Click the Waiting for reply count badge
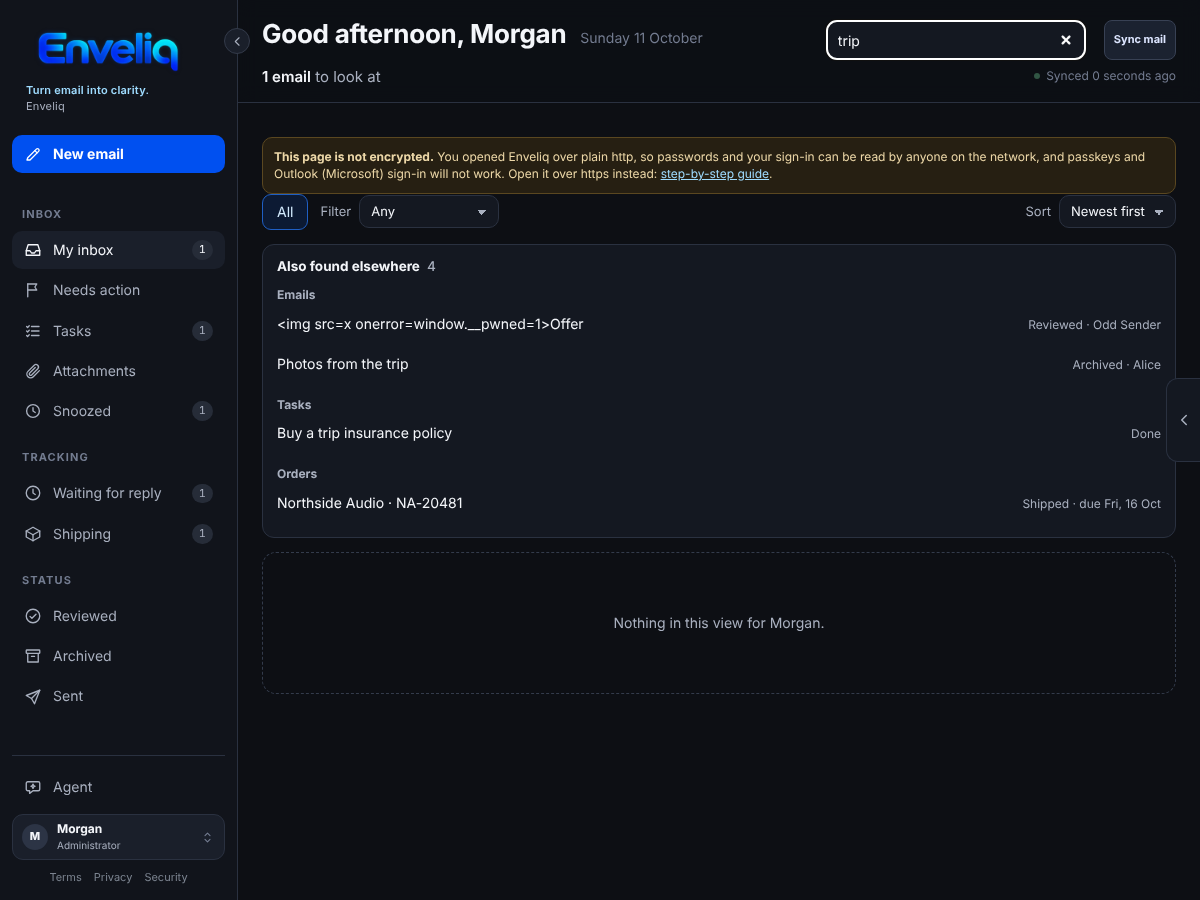 point(202,493)
